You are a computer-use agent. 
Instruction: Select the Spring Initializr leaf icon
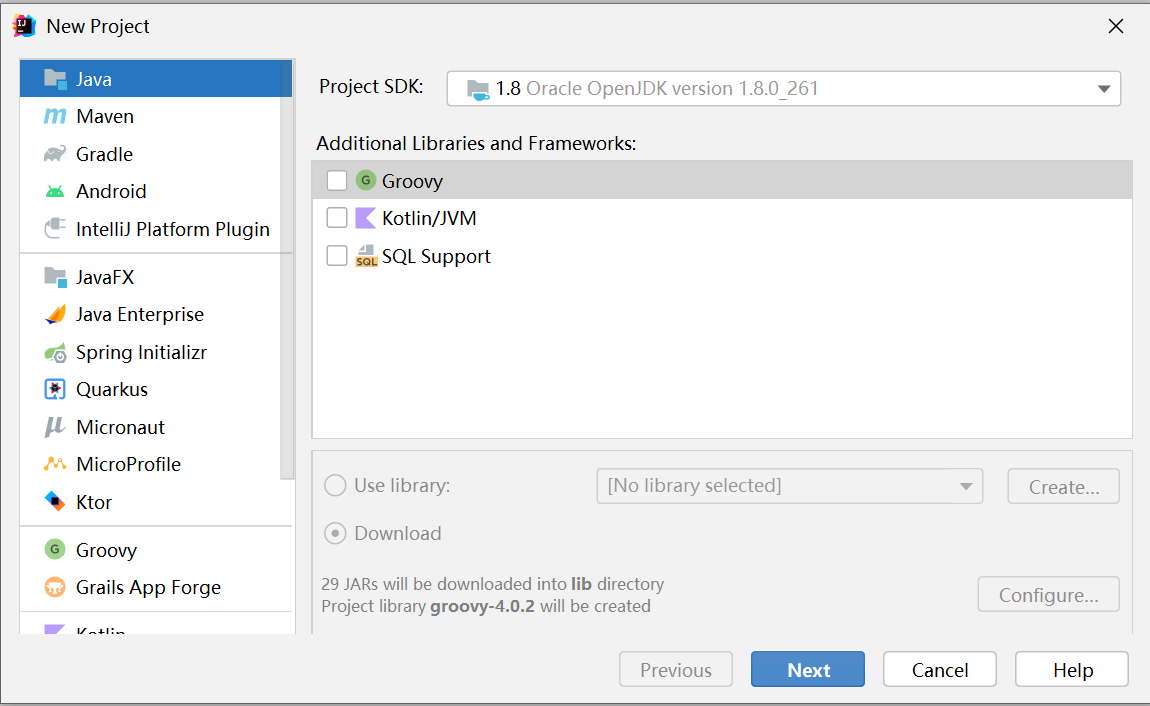(x=55, y=353)
